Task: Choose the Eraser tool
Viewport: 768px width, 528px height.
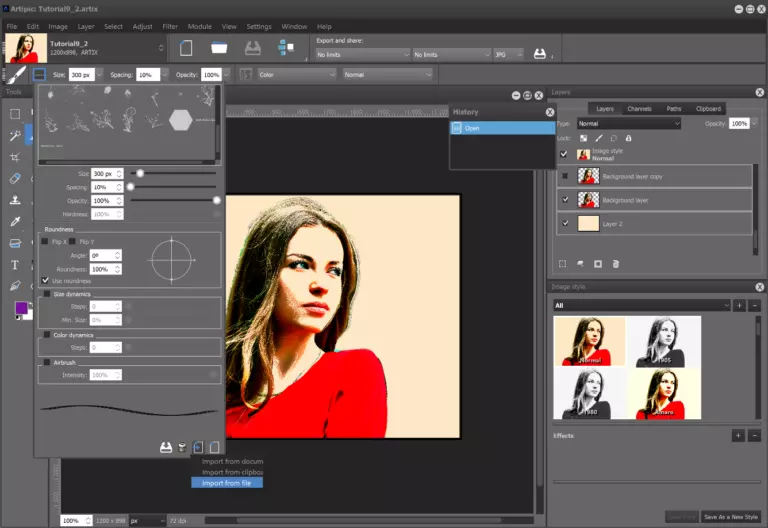Action: [x=15, y=179]
